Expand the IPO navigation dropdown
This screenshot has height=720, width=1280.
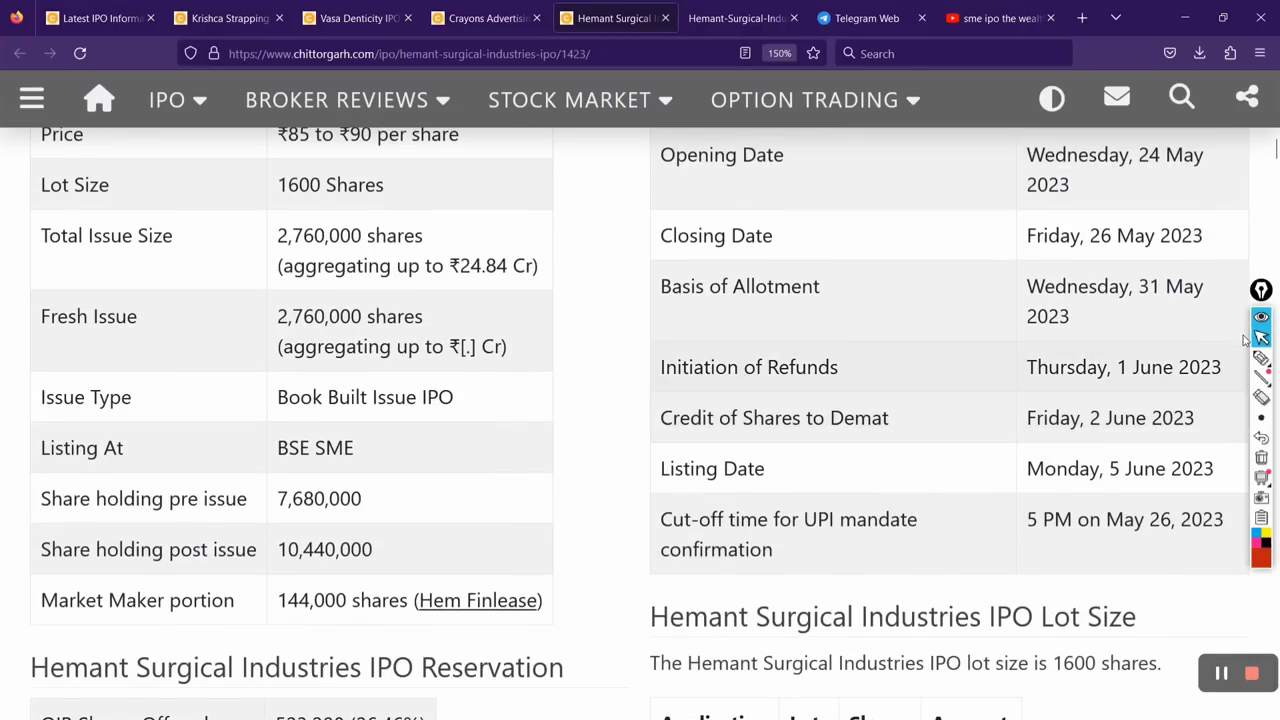click(177, 99)
